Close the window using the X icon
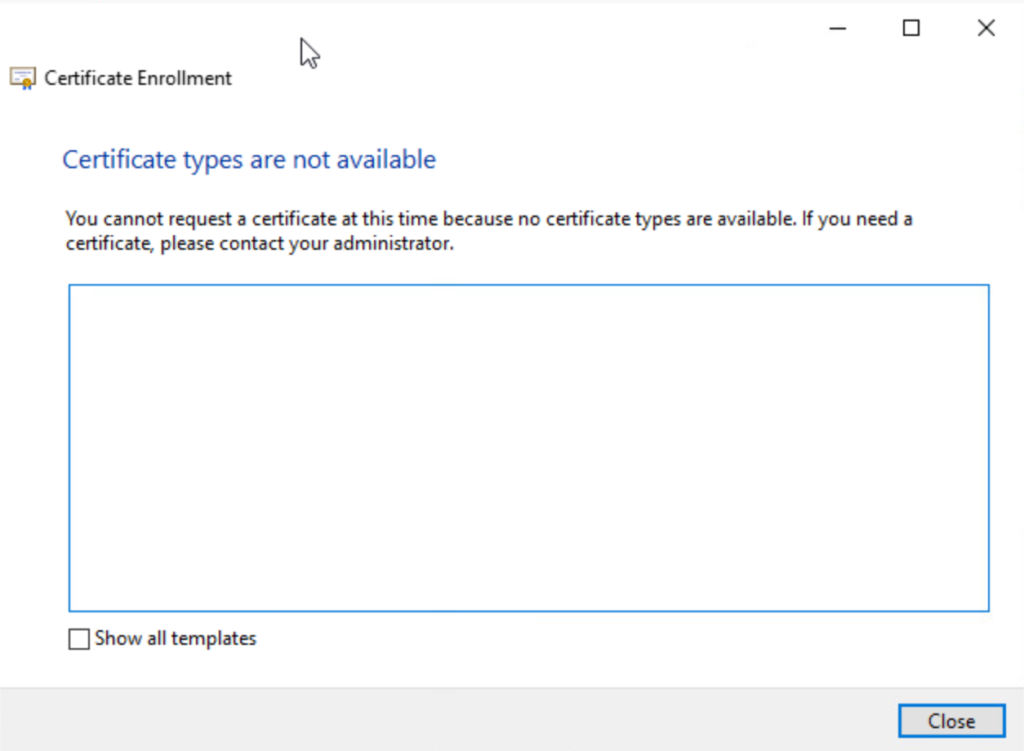The image size is (1024, 751). tap(985, 28)
